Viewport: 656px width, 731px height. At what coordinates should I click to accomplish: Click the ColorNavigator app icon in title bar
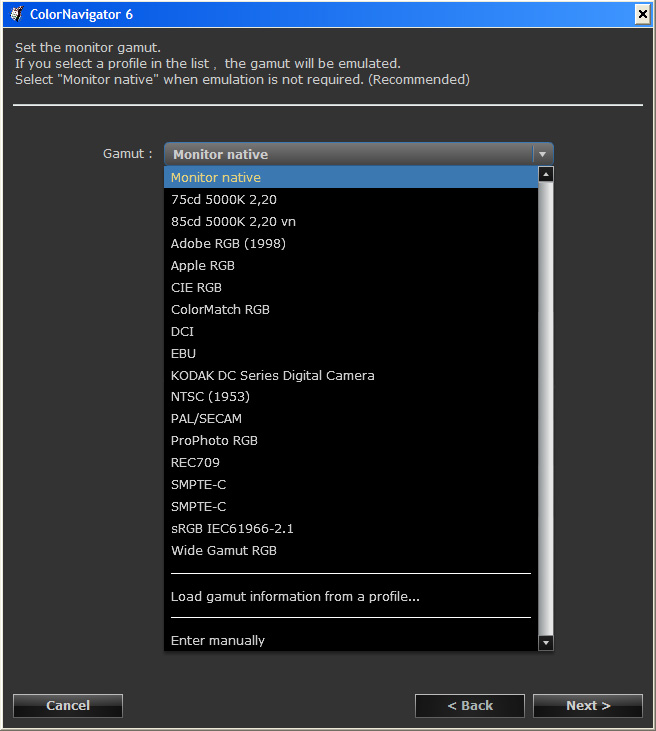[17, 14]
